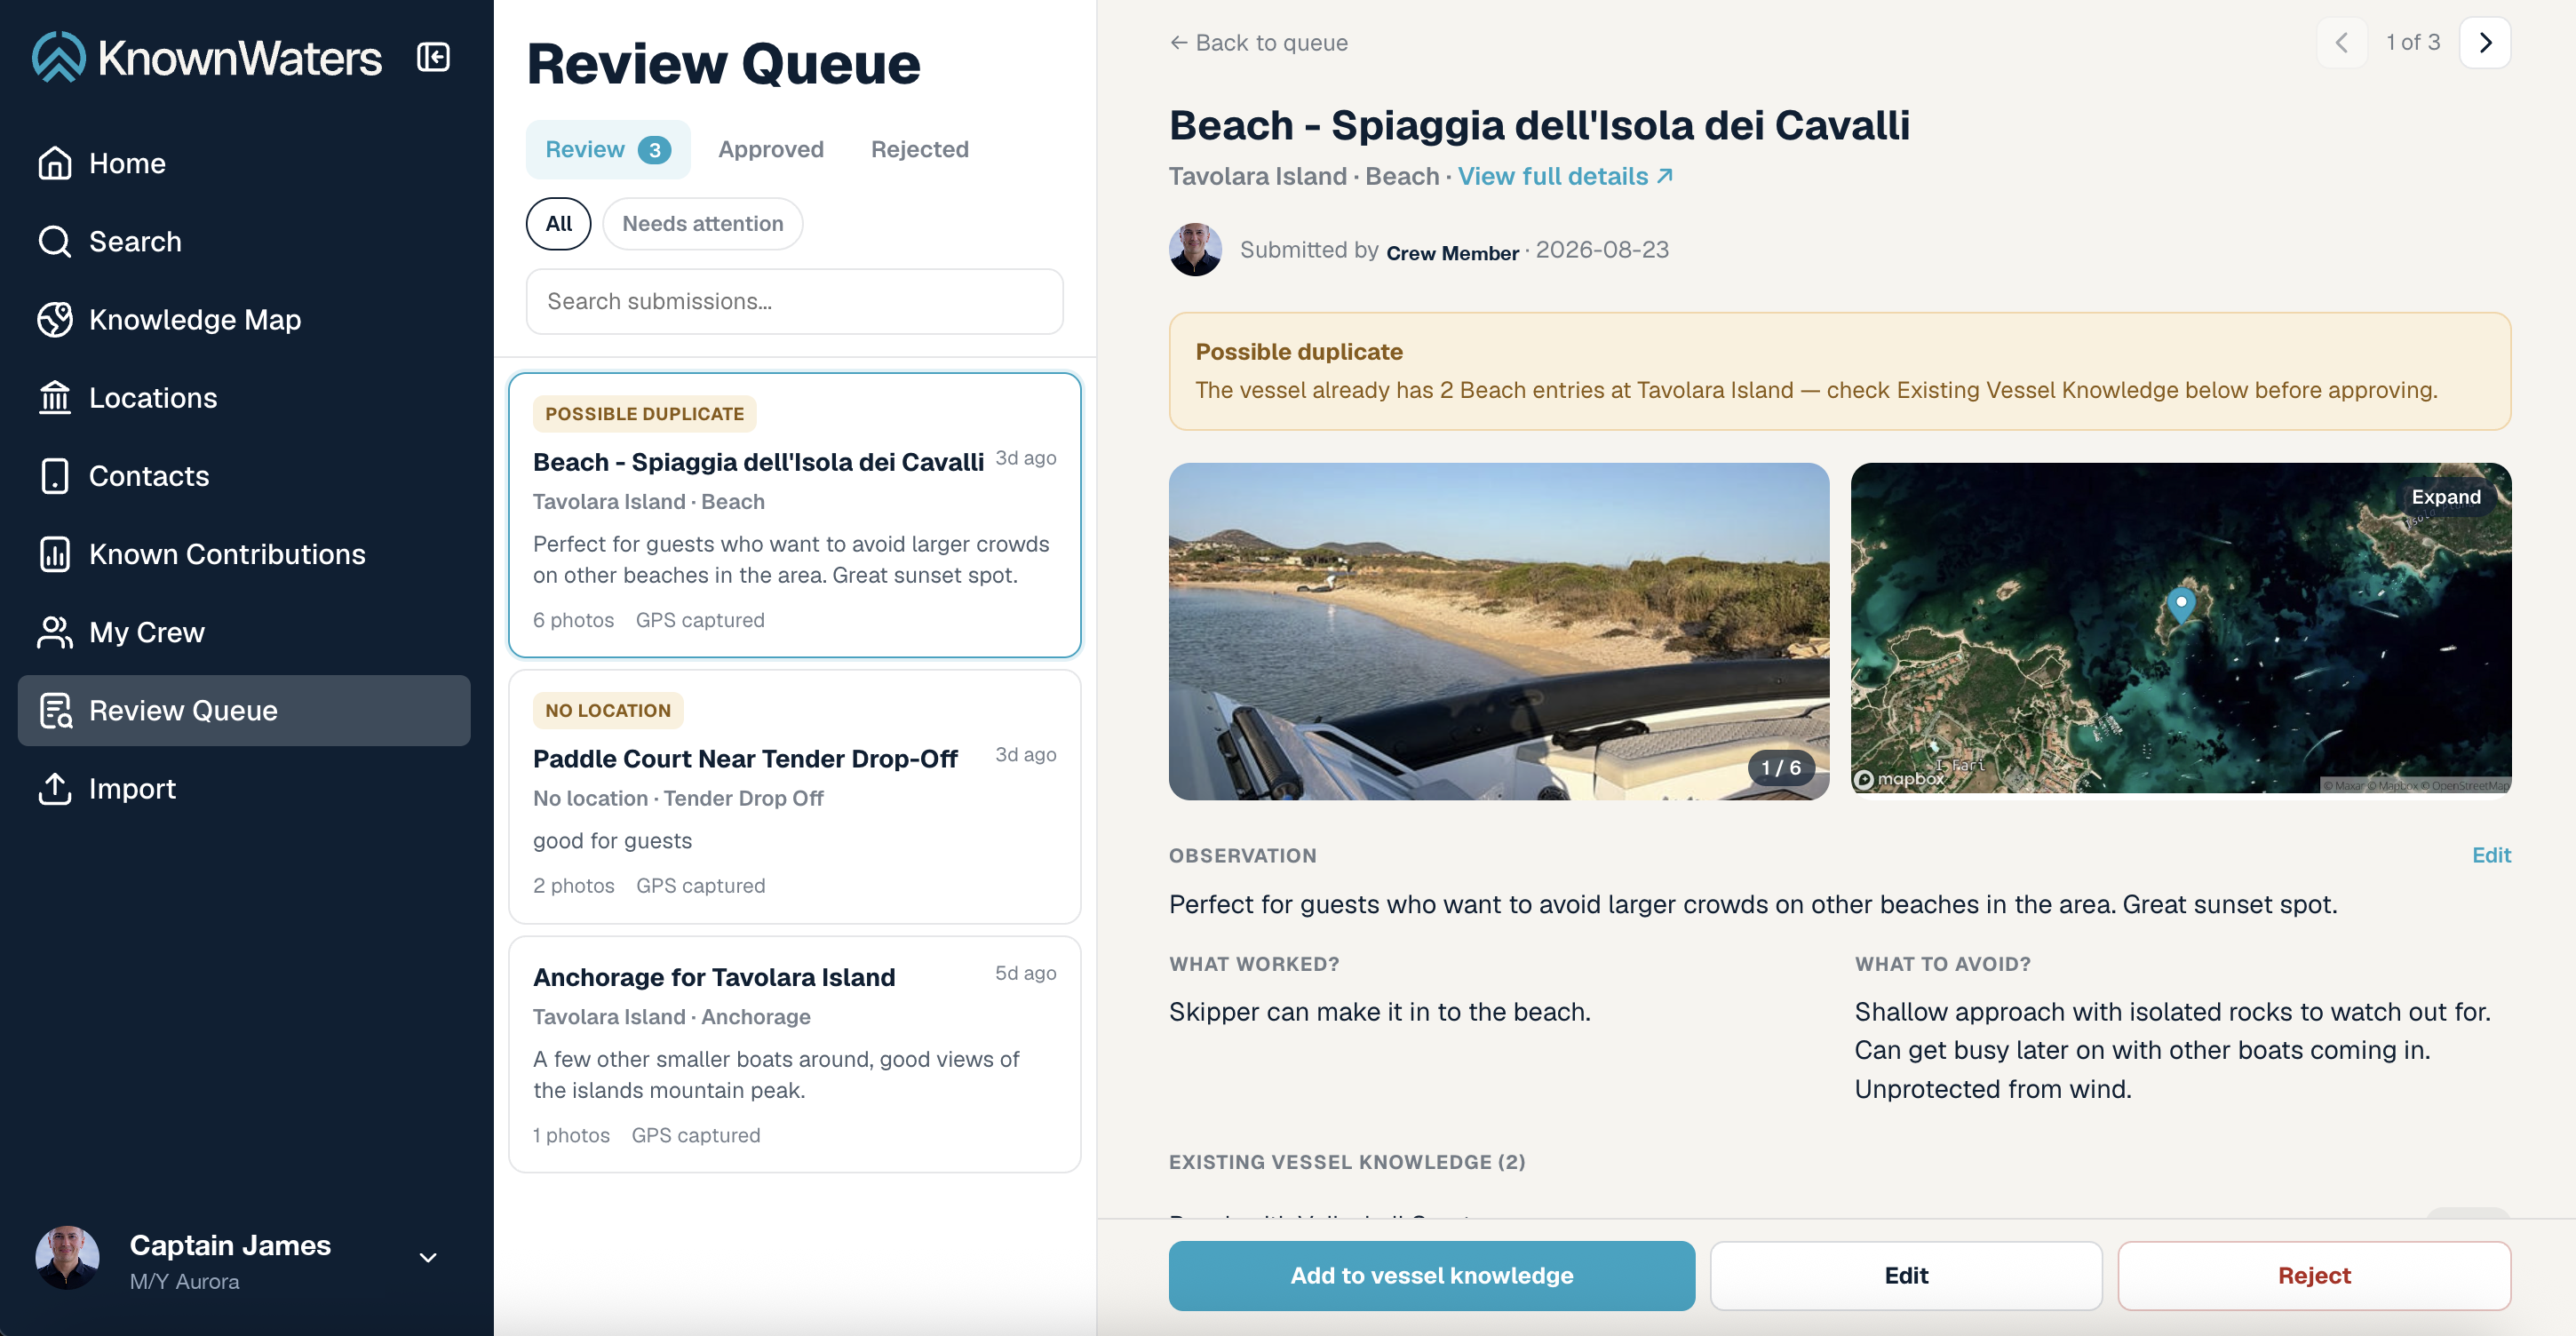Select Review Queue in the sidebar
Viewport: 2576px width, 1336px height.
pyautogui.click(x=244, y=710)
